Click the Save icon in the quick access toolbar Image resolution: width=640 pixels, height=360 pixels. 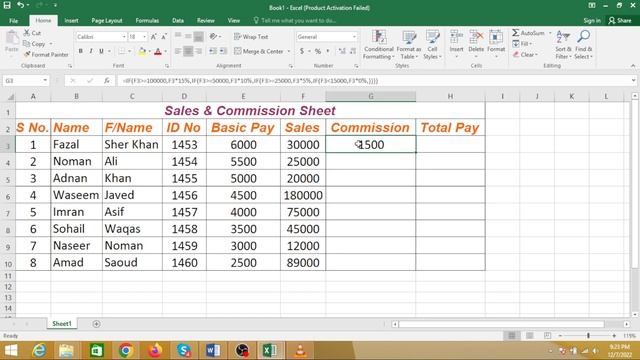click(7, 5)
